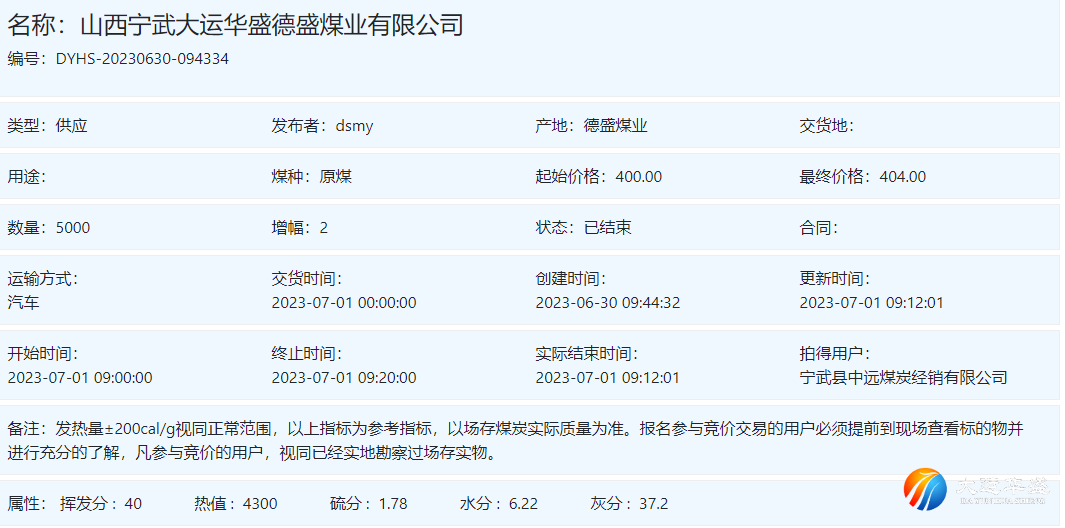Click the type value 供应

(72, 126)
